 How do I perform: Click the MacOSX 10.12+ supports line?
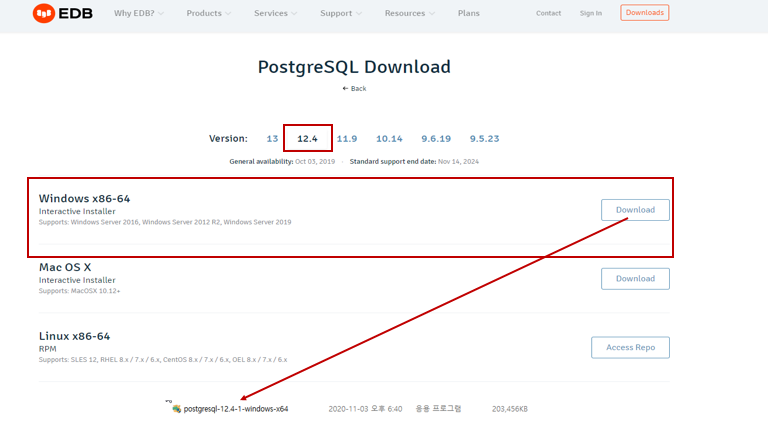79,291
